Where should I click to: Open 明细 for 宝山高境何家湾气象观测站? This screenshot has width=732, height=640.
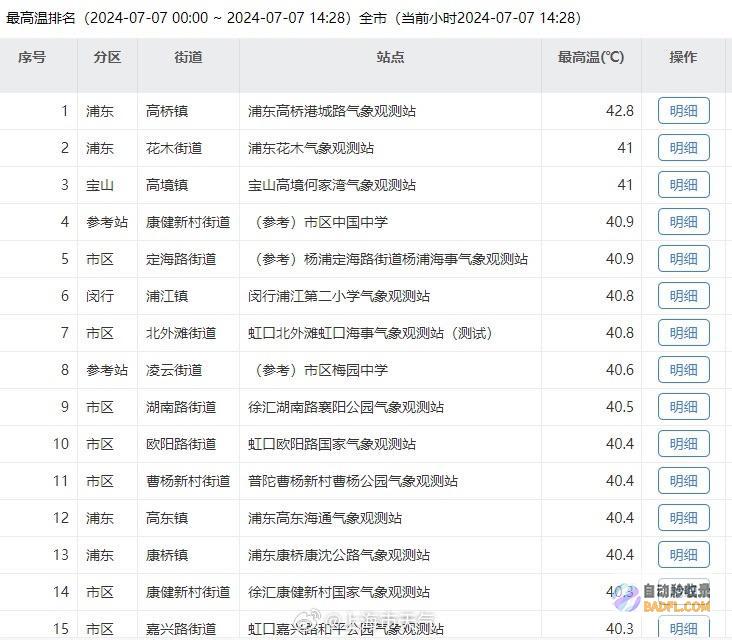click(683, 184)
